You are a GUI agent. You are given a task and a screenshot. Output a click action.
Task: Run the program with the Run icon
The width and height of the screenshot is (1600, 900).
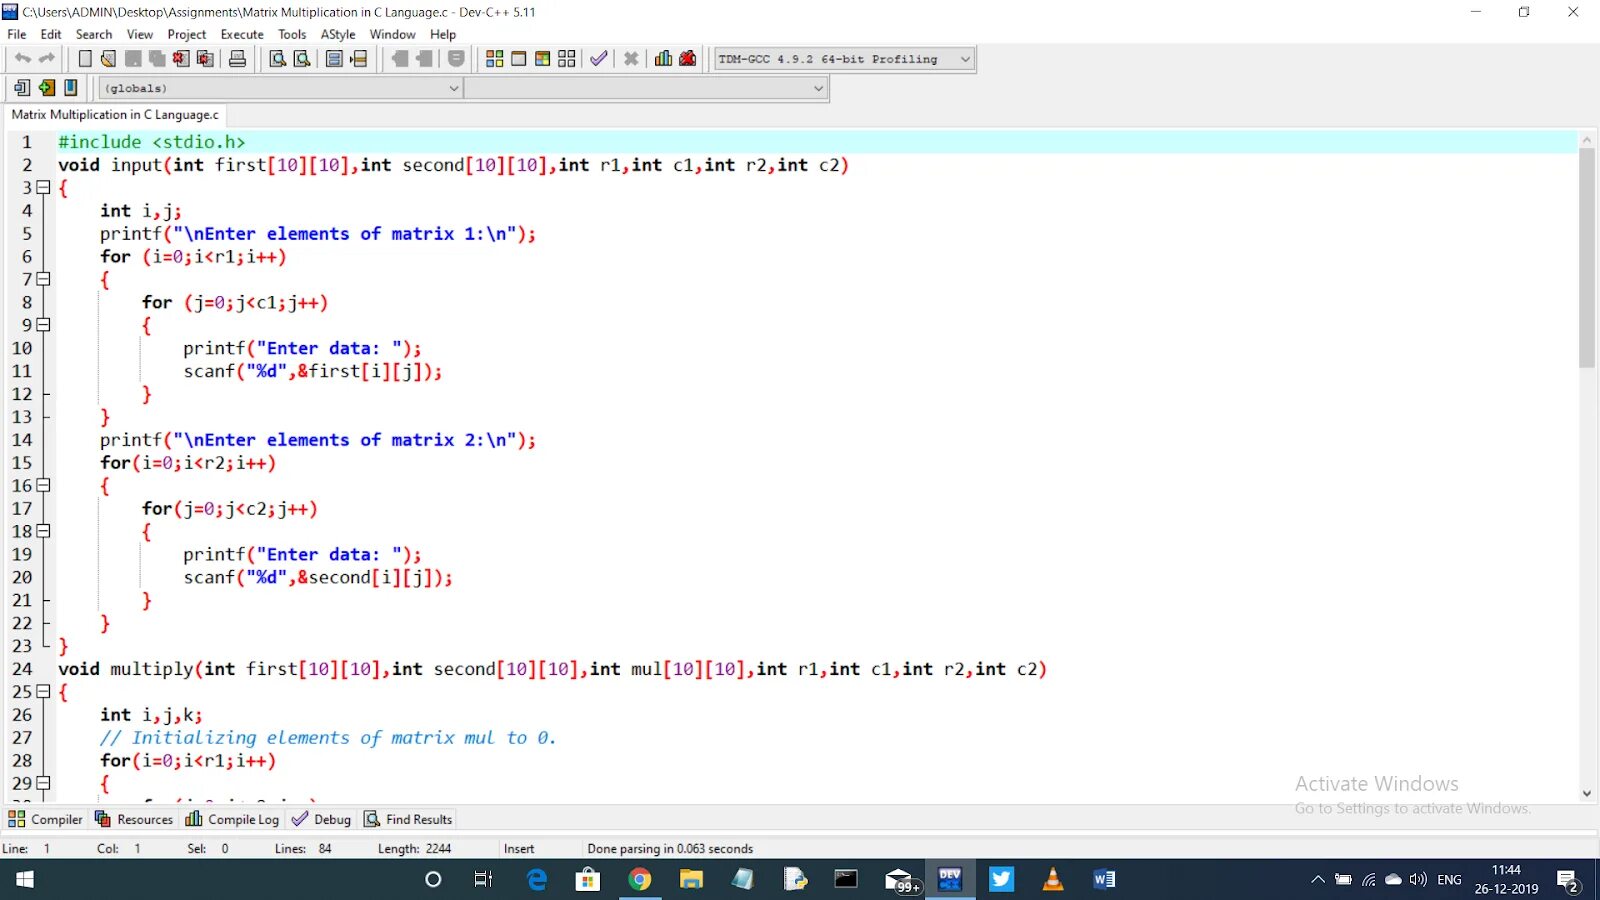(518, 59)
